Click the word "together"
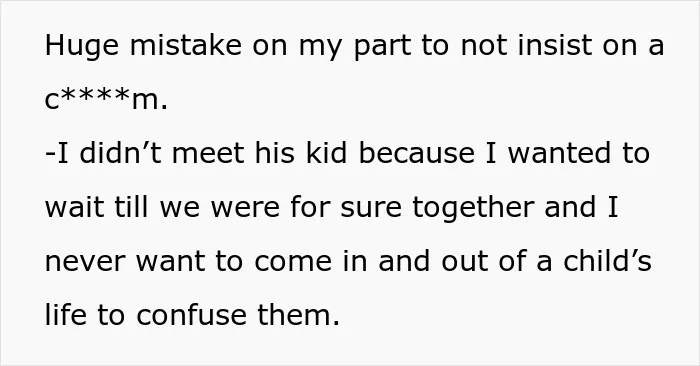Image resolution: width=700 pixels, height=366 pixels. [x=473, y=209]
